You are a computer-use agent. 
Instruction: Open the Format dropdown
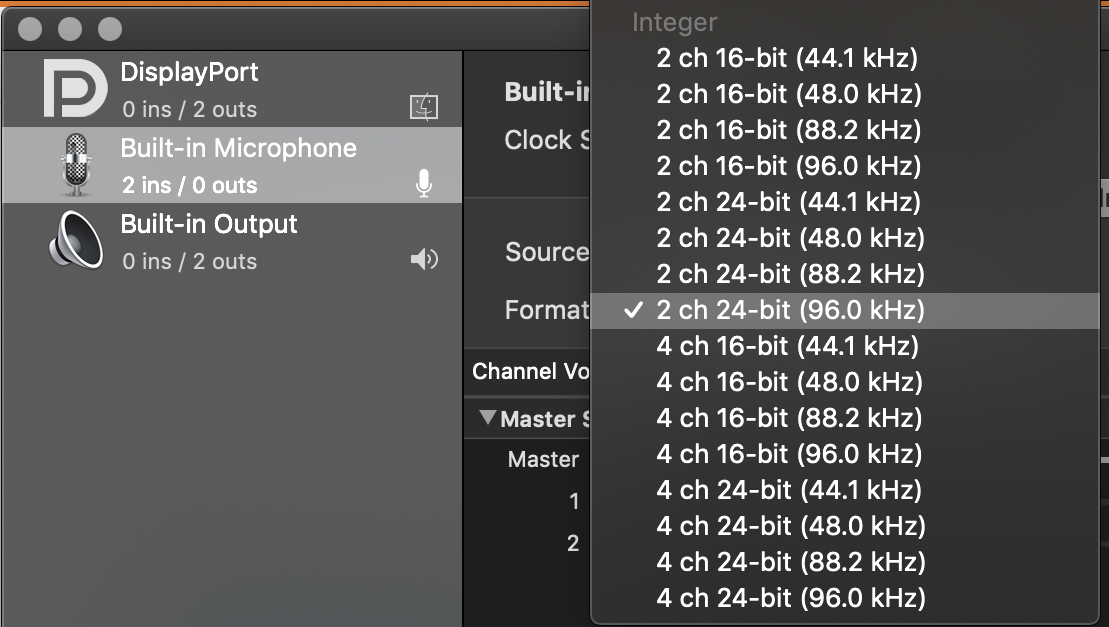click(545, 310)
